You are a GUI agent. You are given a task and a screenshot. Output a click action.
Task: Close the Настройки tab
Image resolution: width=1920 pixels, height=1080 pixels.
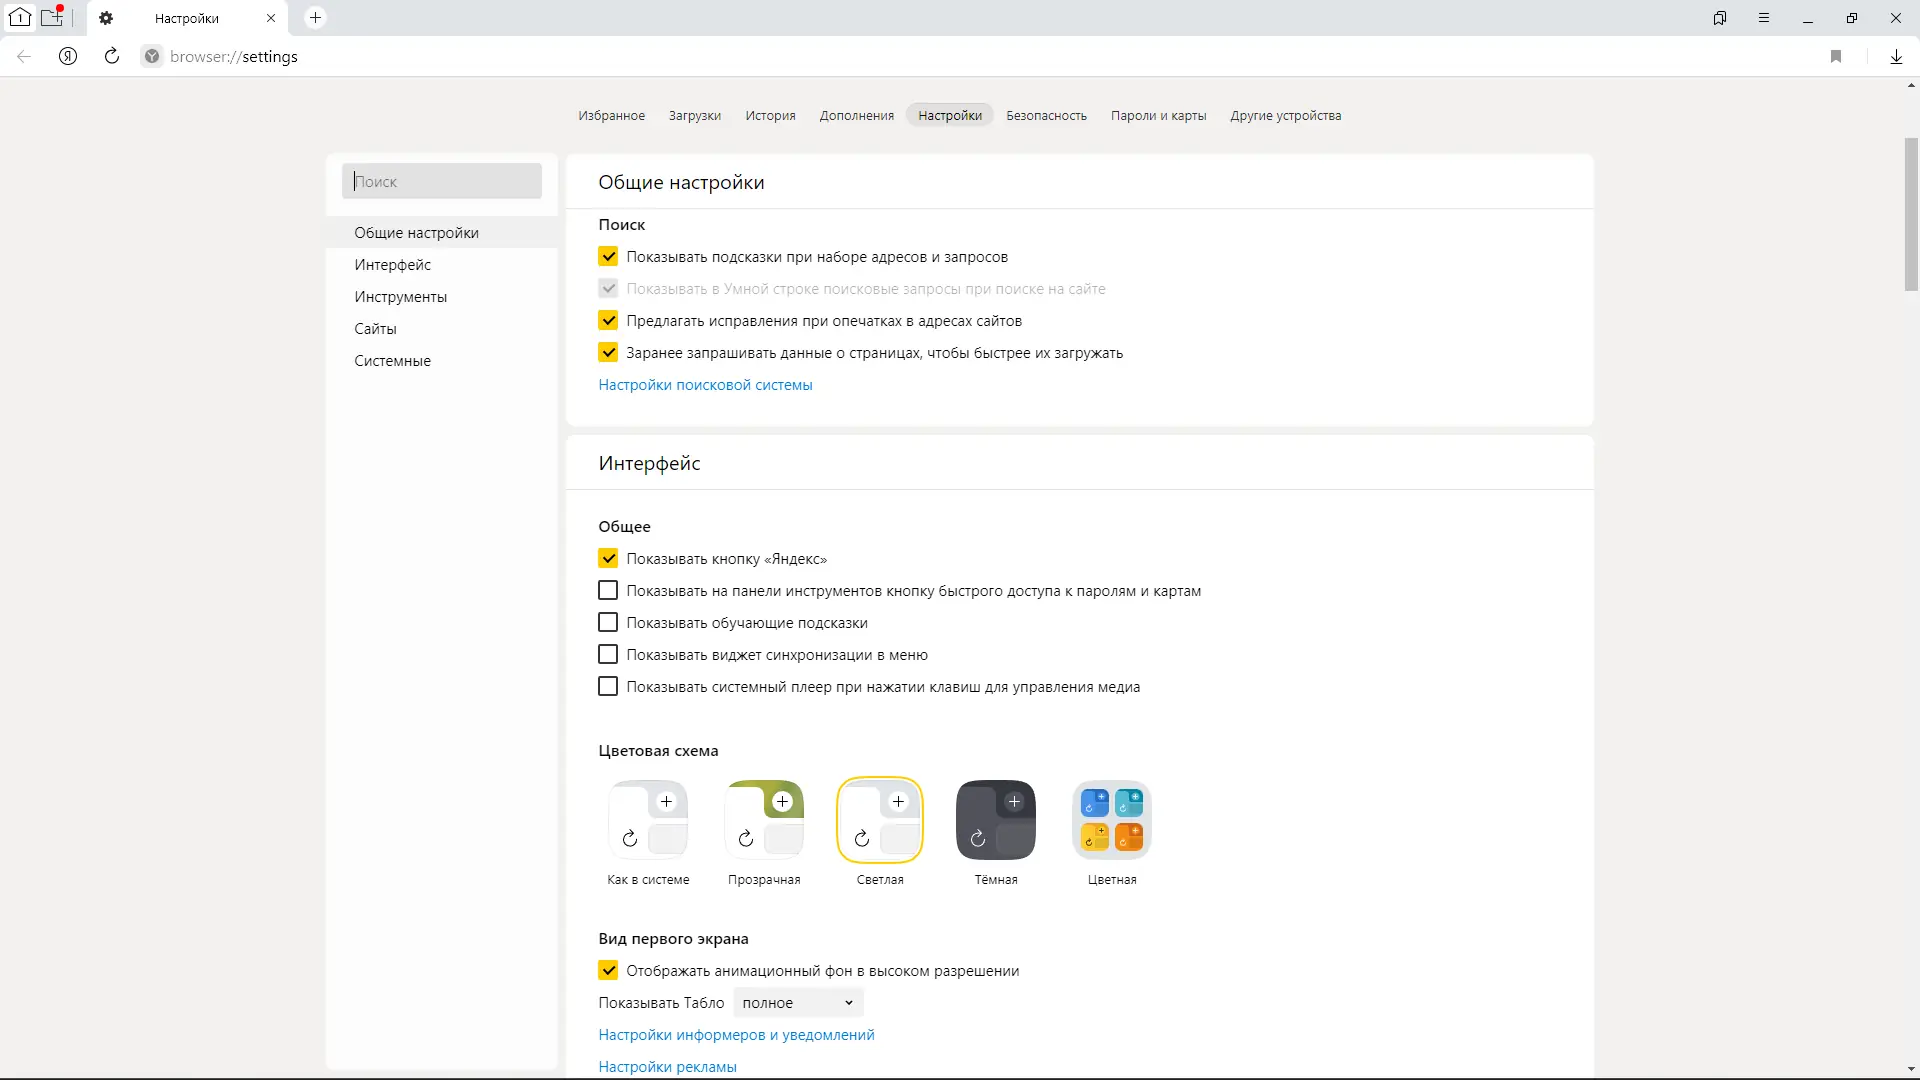[x=271, y=18]
